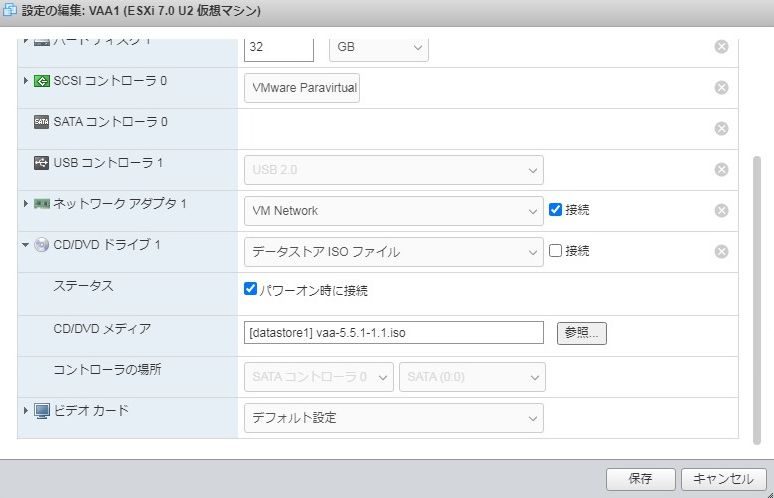This screenshot has height=498, width=774.
Task: Click the VM icon in the dialog title
Action: [10, 10]
